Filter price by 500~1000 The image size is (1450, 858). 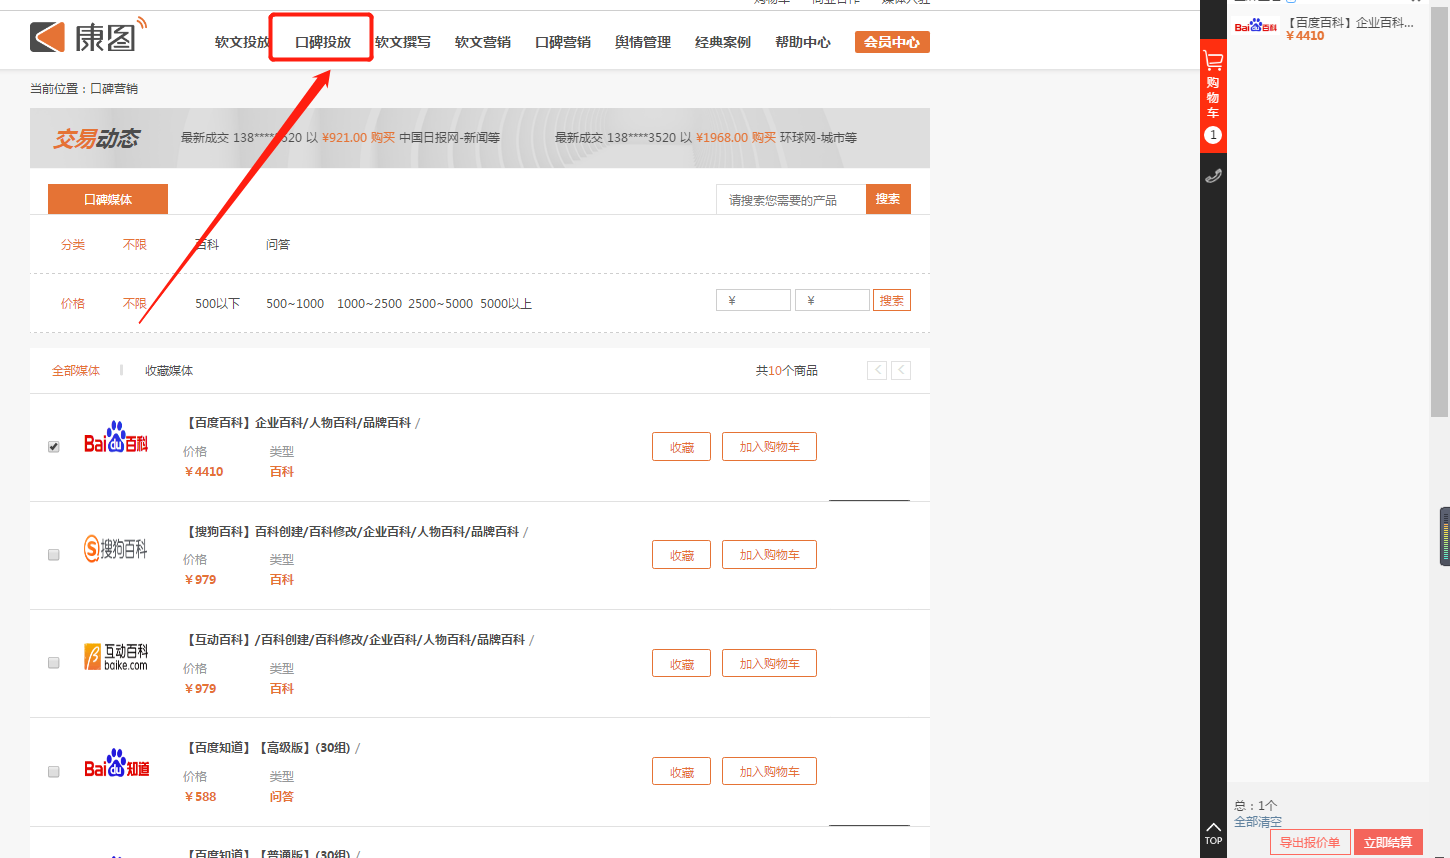point(295,303)
